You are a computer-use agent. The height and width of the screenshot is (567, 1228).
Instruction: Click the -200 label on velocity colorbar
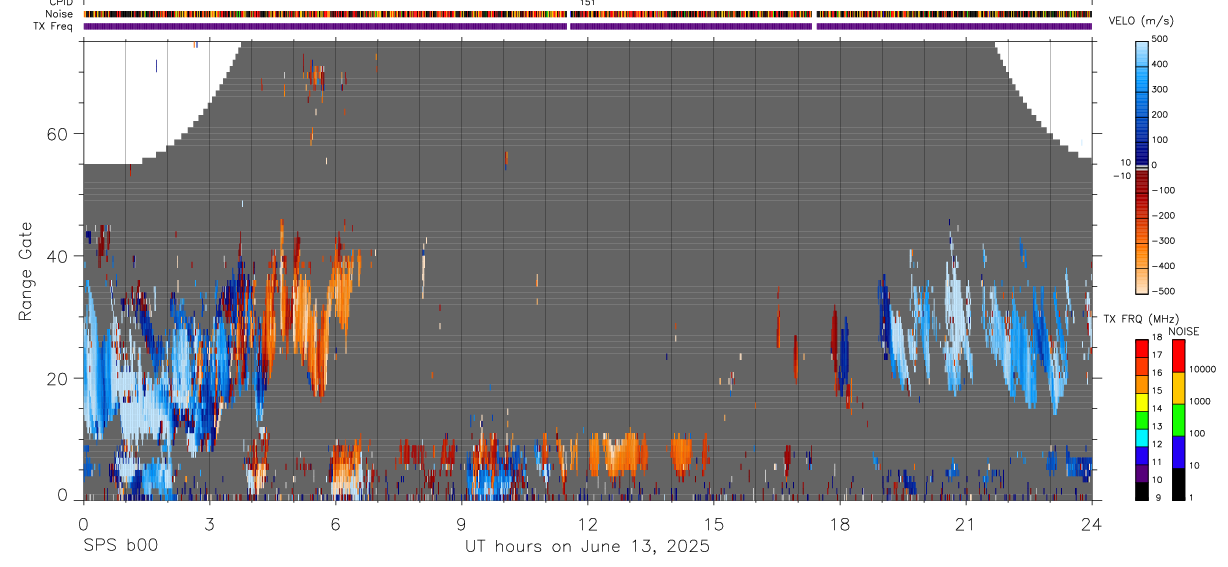pyautogui.click(x=1162, y=216)
